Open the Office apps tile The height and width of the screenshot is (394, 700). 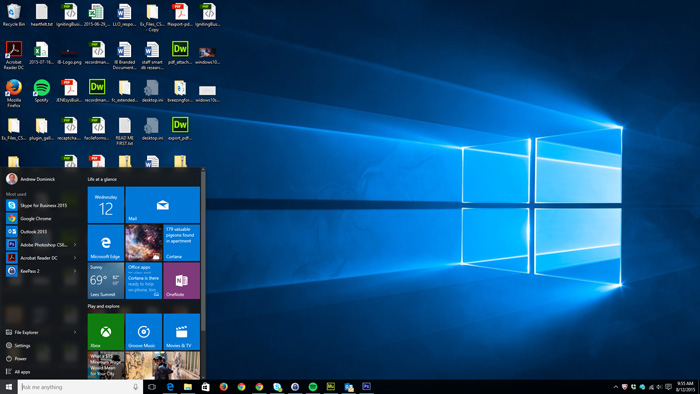point(144,281)
